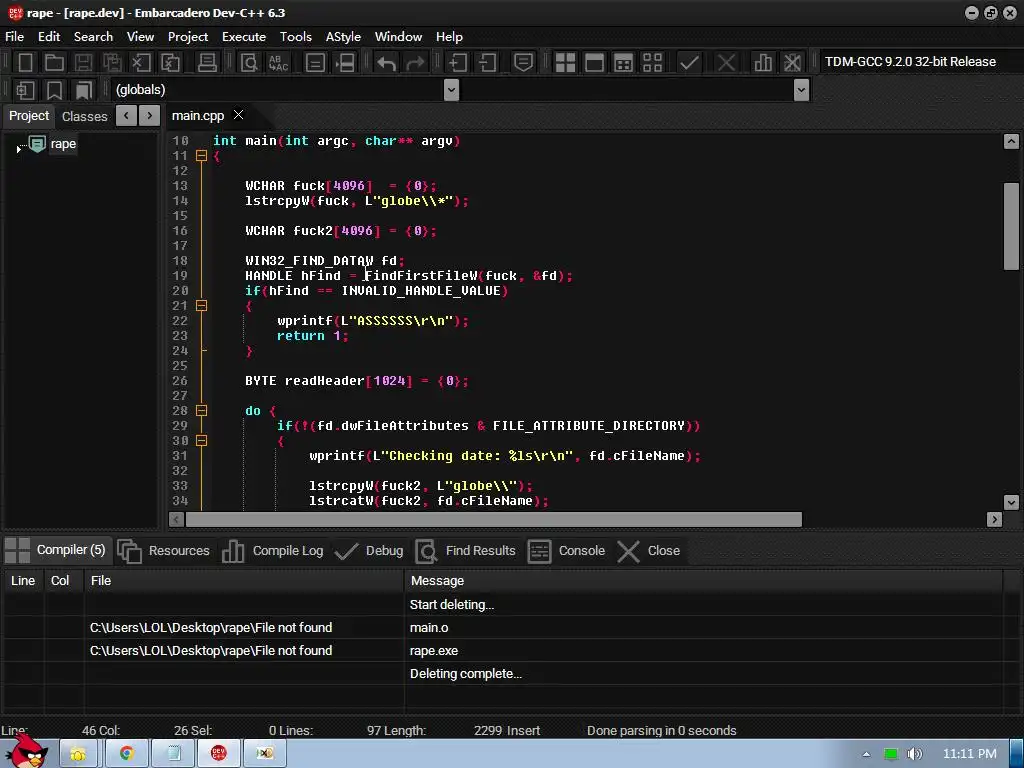Click the Rebuild All icon
The height and width of the screenshot is (768, 1024).
point(652,62)
